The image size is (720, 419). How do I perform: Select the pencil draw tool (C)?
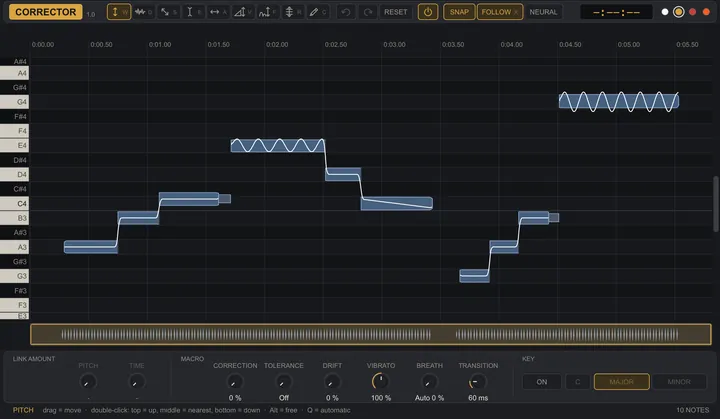(x=317, y=12)
